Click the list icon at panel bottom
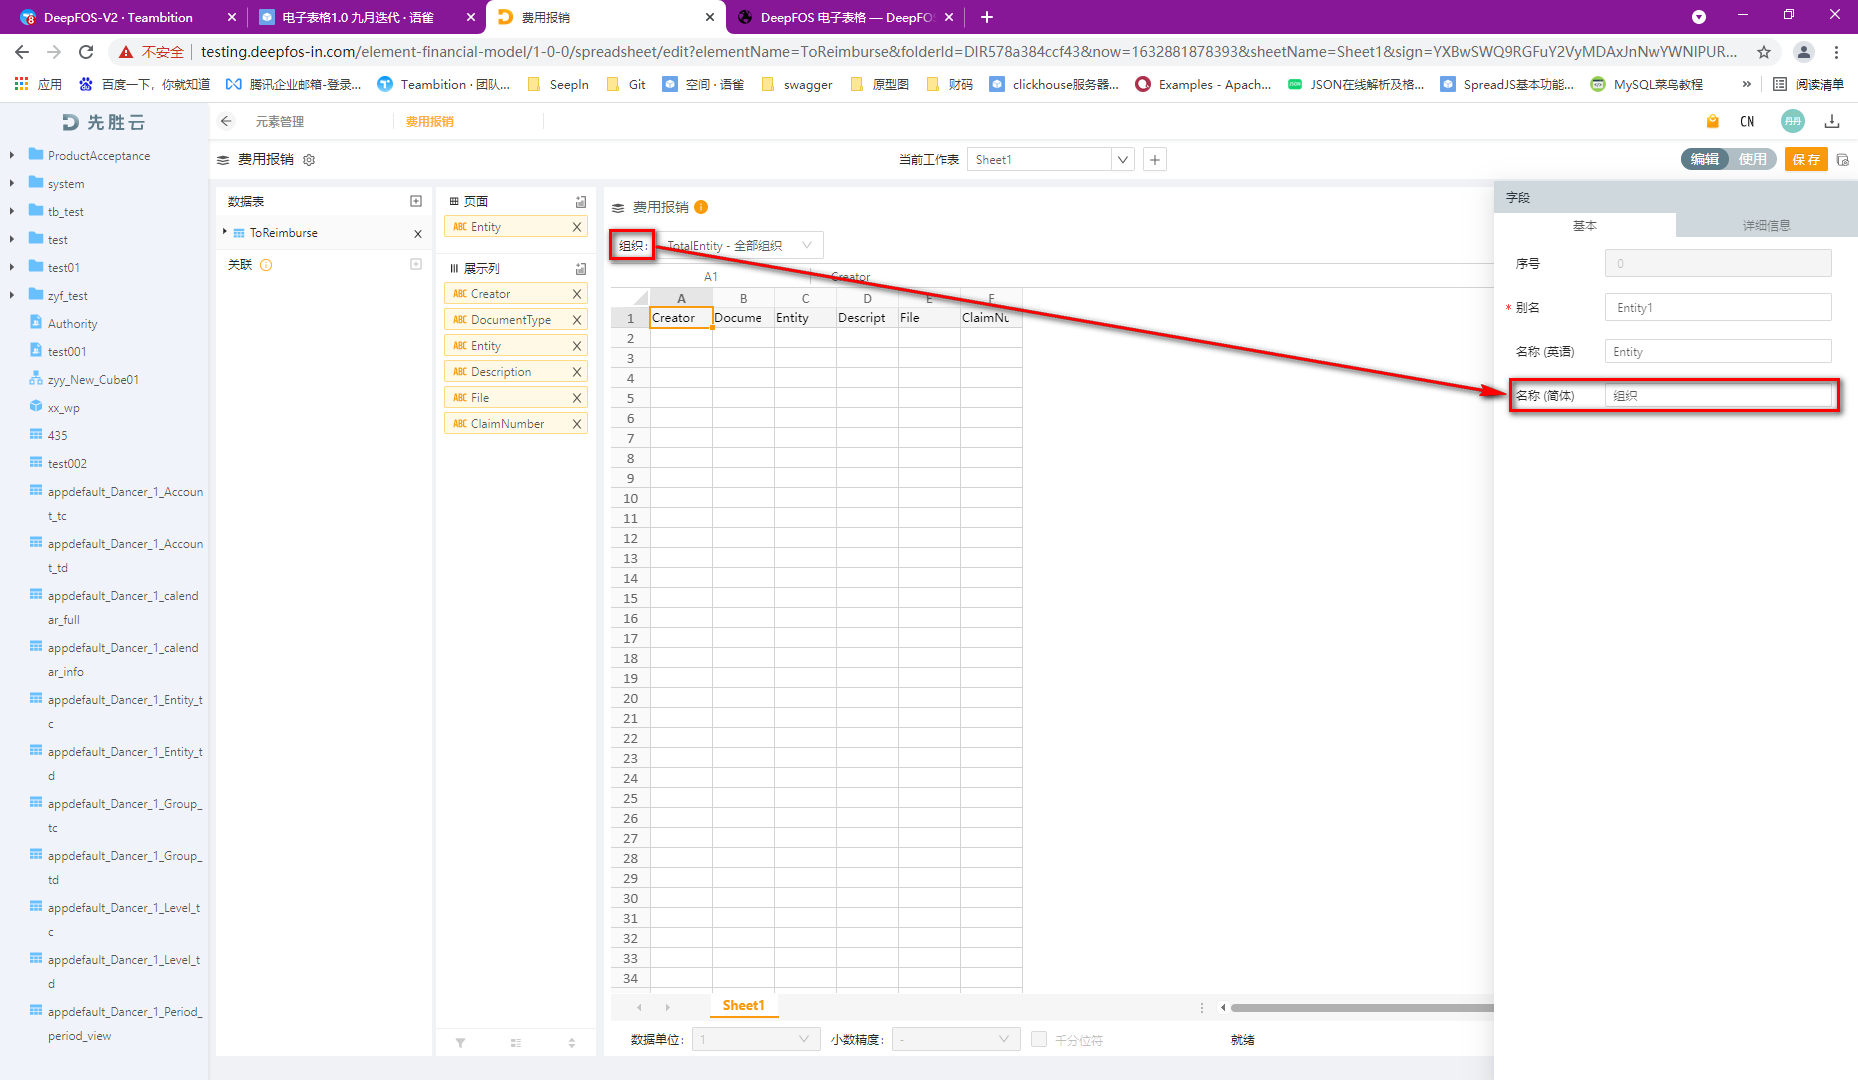Screen dimensions: 1858x1080 pos(516,1042)
